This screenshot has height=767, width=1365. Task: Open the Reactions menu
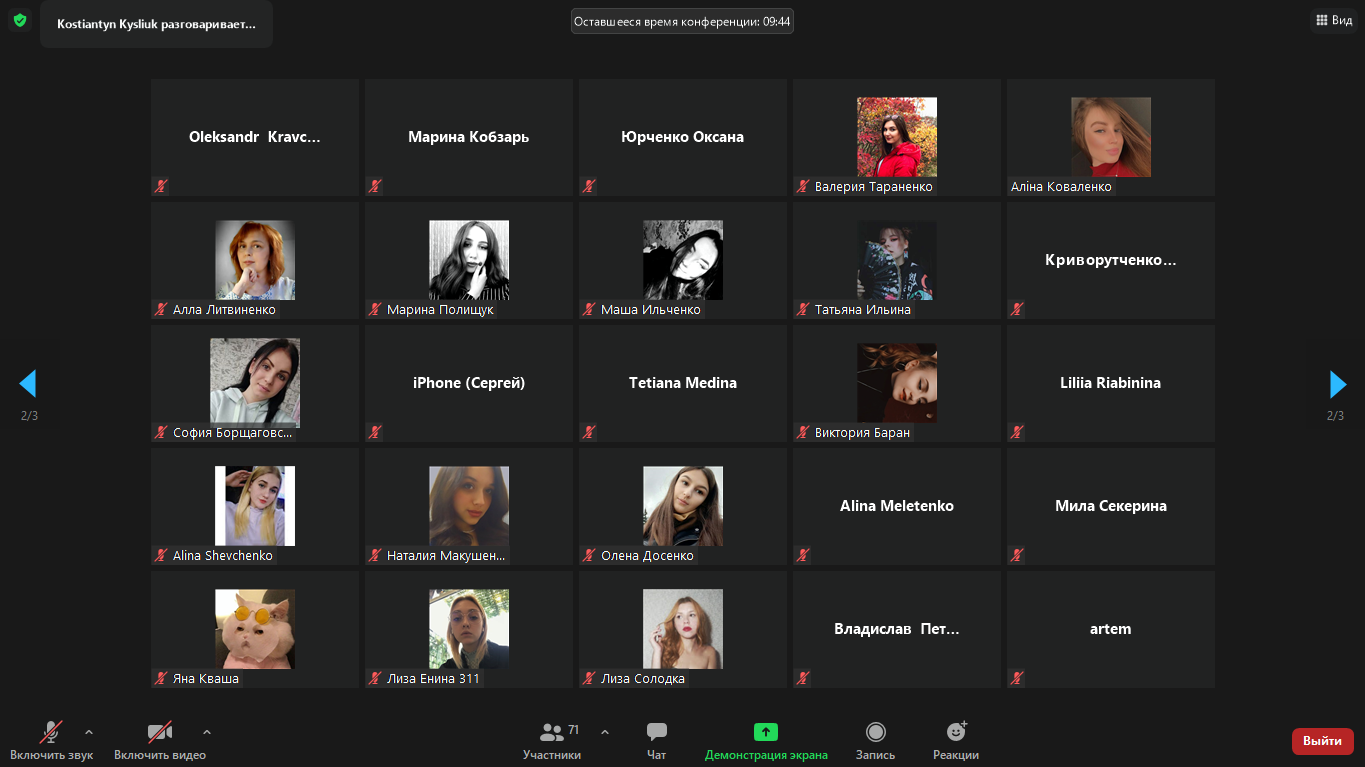tap(955, 740)
